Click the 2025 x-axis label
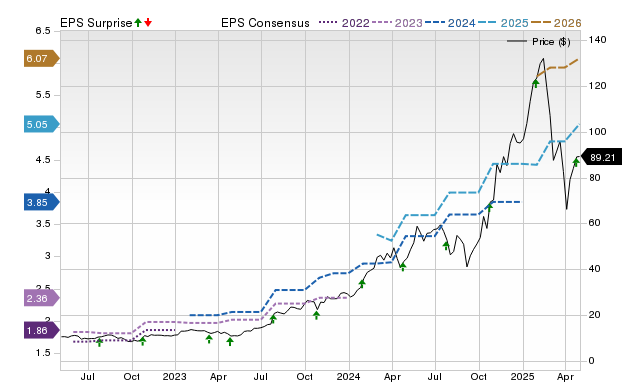 click(x=523, y=376)
